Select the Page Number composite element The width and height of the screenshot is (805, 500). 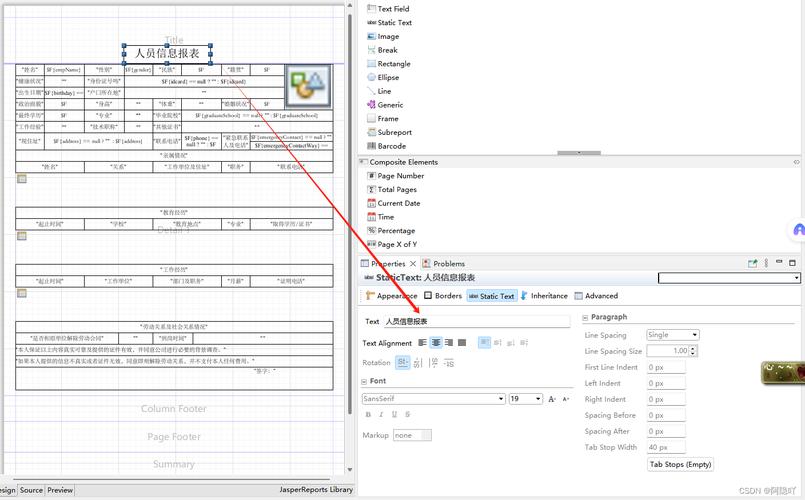point(395,176)
